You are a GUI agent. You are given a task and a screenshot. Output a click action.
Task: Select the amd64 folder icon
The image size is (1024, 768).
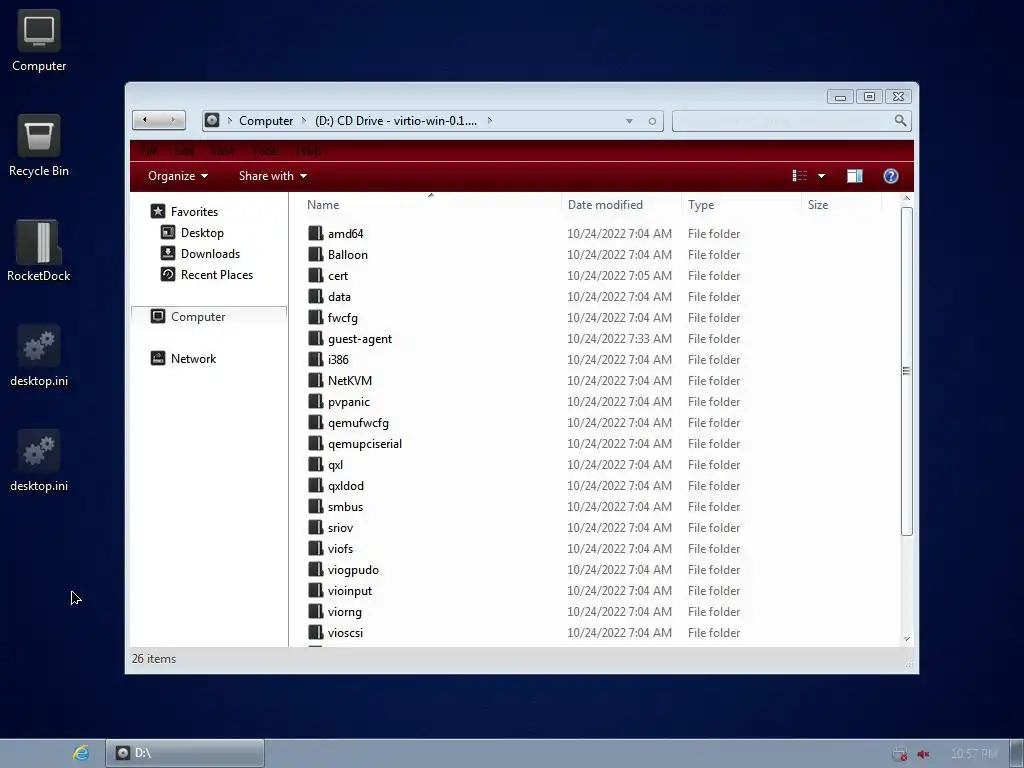tap(316, 233)
